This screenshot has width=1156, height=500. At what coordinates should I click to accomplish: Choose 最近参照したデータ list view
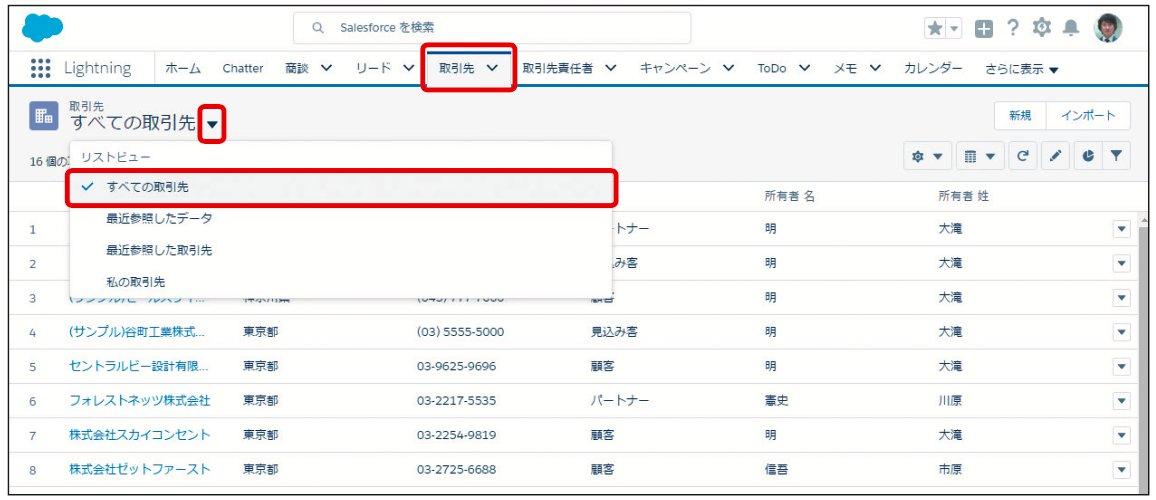[x=341, y=218]
